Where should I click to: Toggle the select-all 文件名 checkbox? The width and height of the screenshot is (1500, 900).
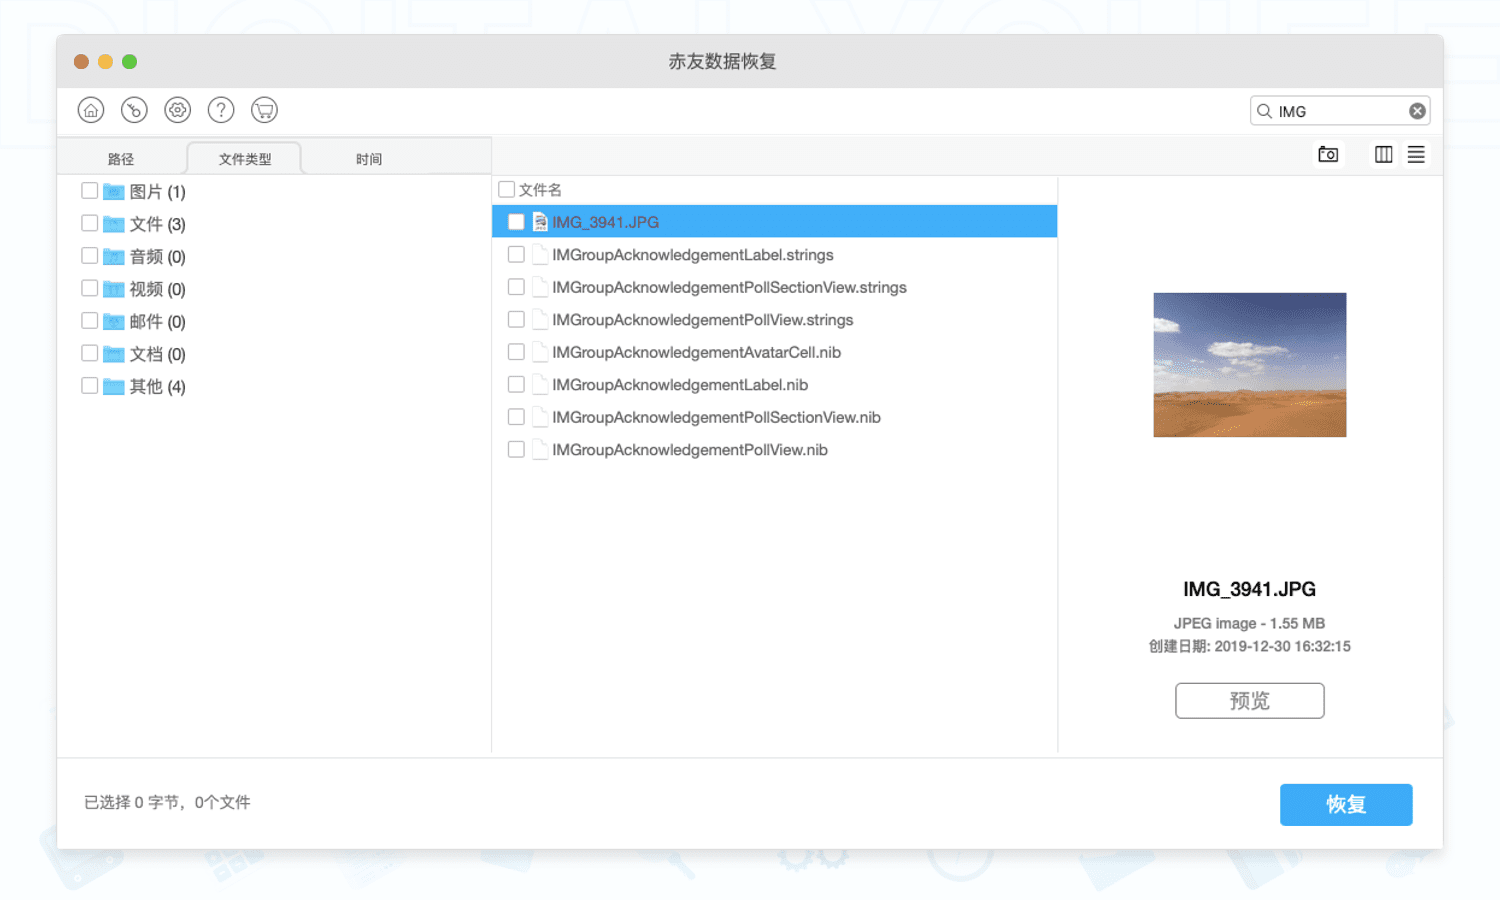507,189
